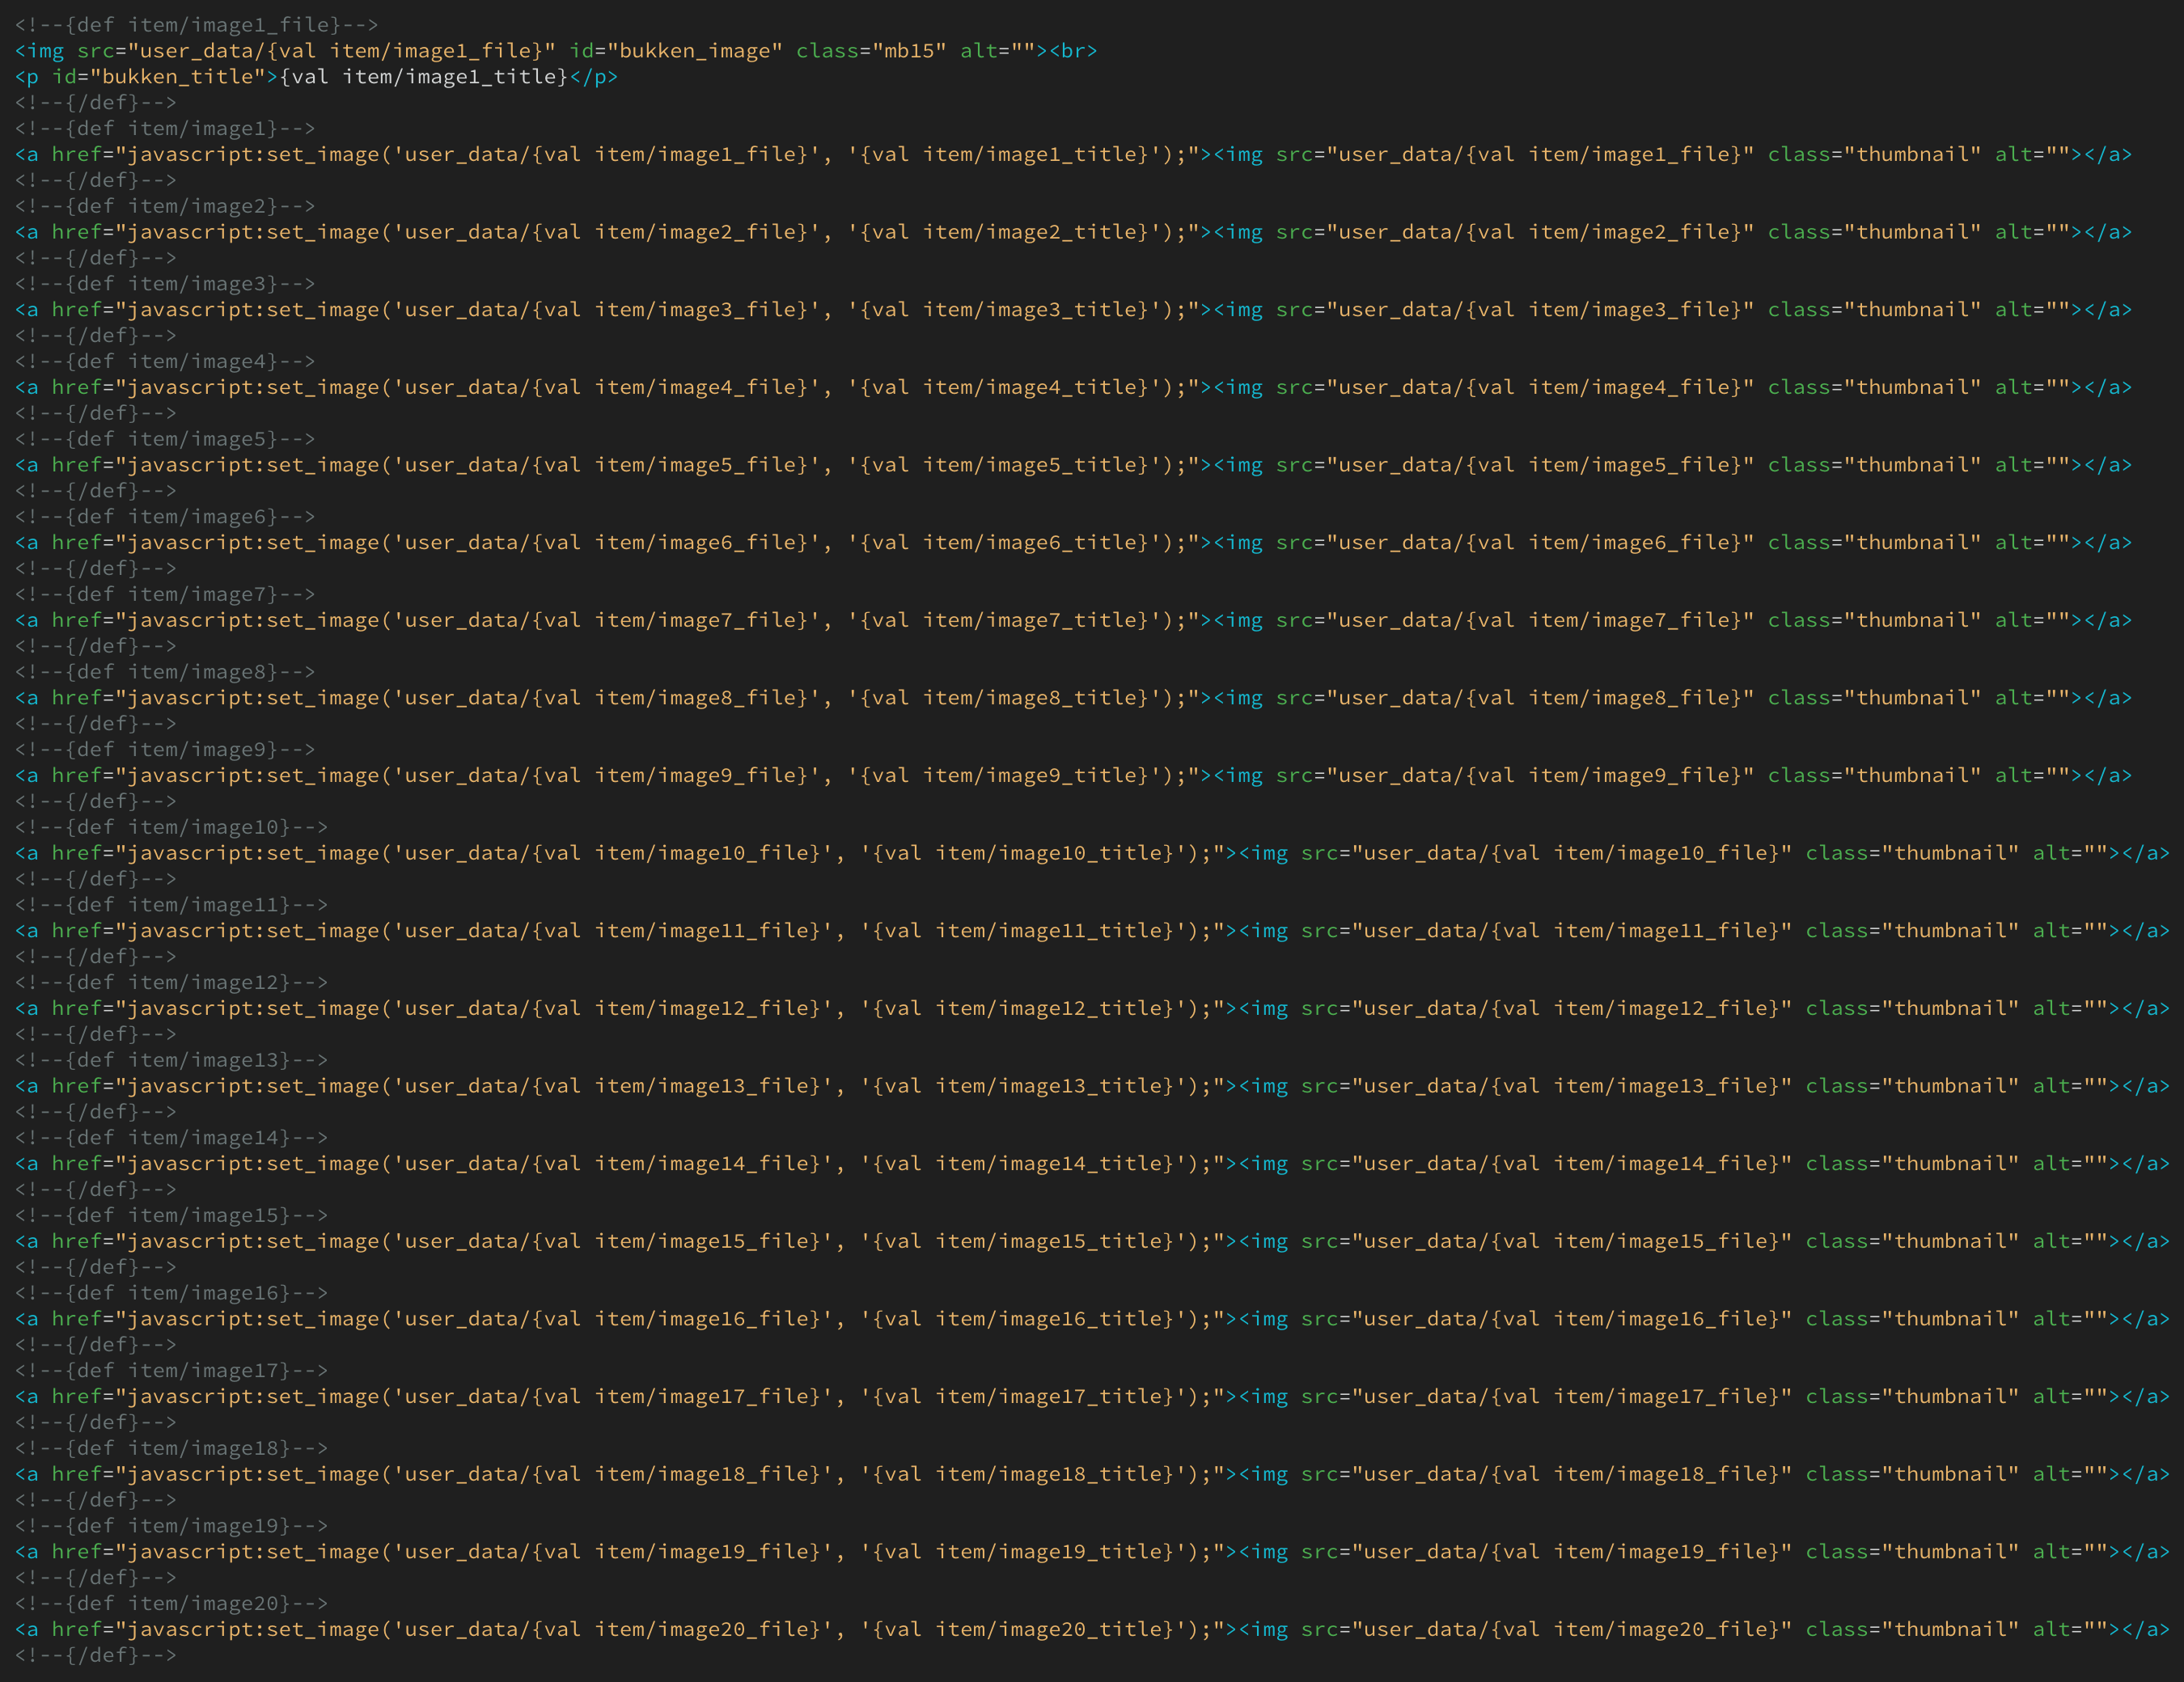
Task: Click the comment '<!--{def item/image2}-->'
Action: tap(165, 206)
